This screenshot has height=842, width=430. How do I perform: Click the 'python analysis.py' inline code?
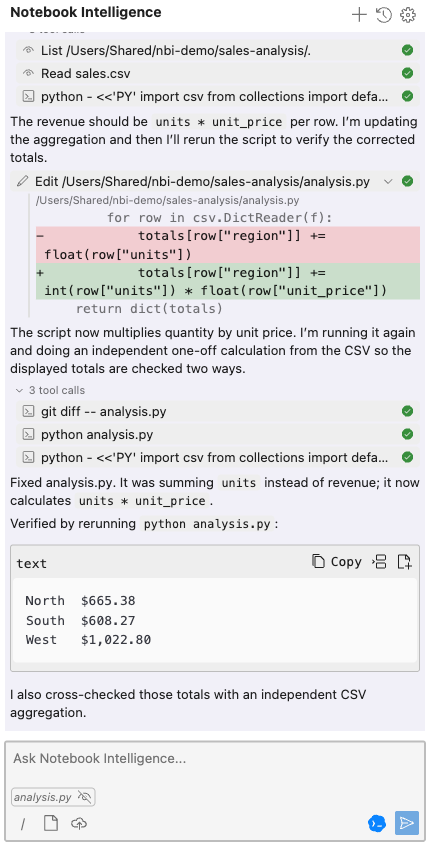(207, 524)
